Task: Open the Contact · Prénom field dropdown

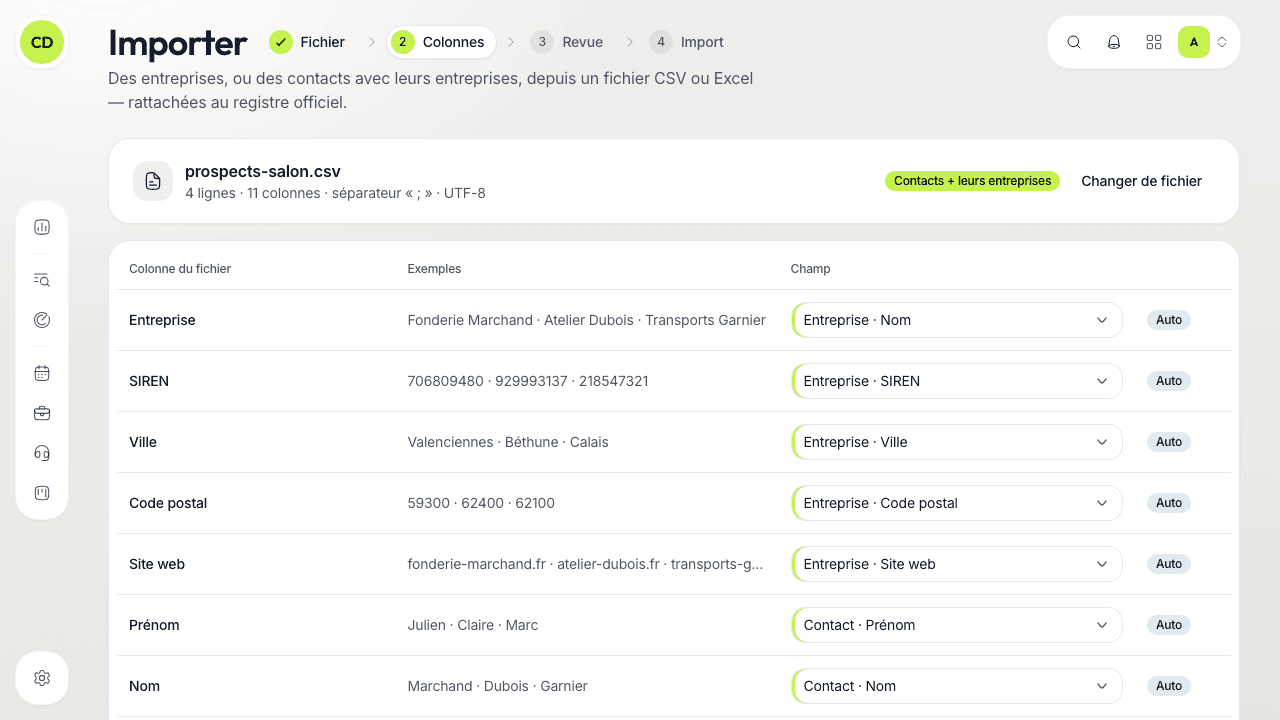Action: (957, 625)
